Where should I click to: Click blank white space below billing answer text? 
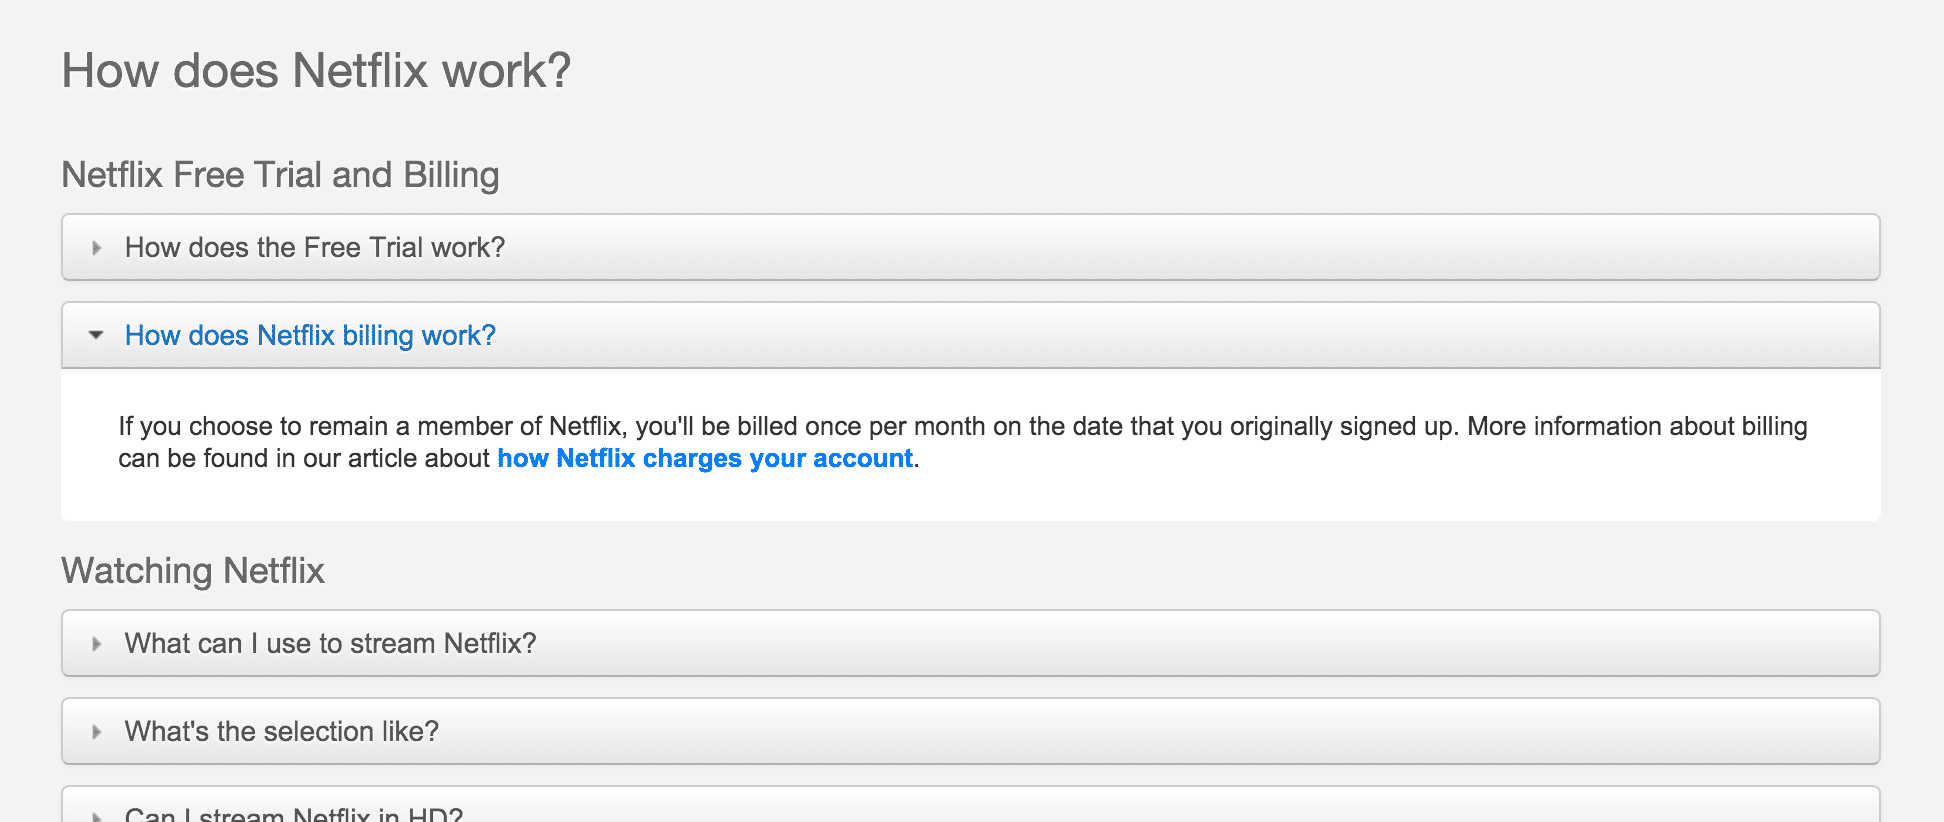click(x=970, y=498)
